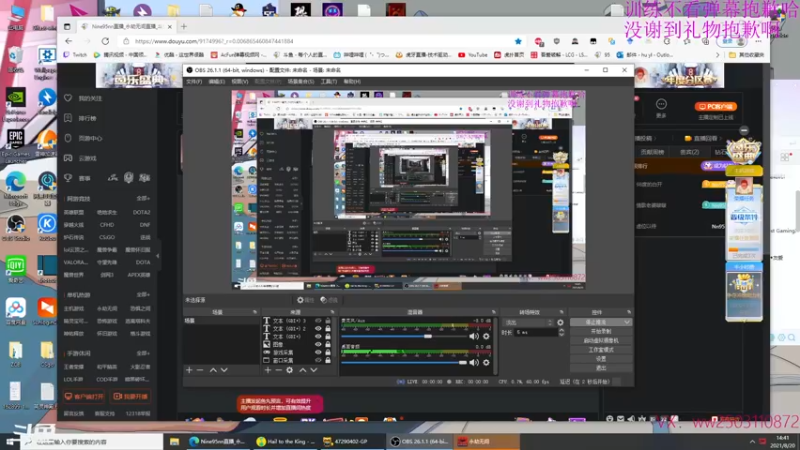The width and height of the screenshot is (800, 450).
Task: Expand bookmarks bar overflow chevron
Action: (717, 55)
